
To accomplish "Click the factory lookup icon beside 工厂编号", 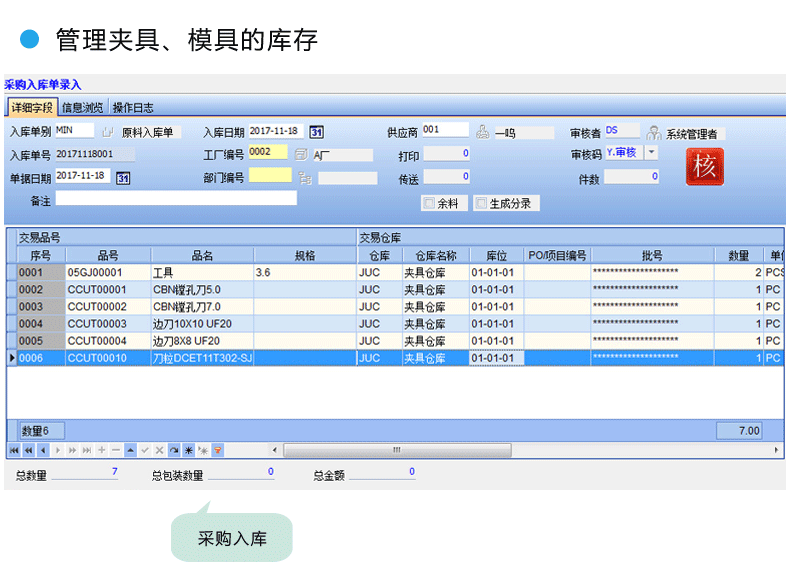I will (301, 154).
